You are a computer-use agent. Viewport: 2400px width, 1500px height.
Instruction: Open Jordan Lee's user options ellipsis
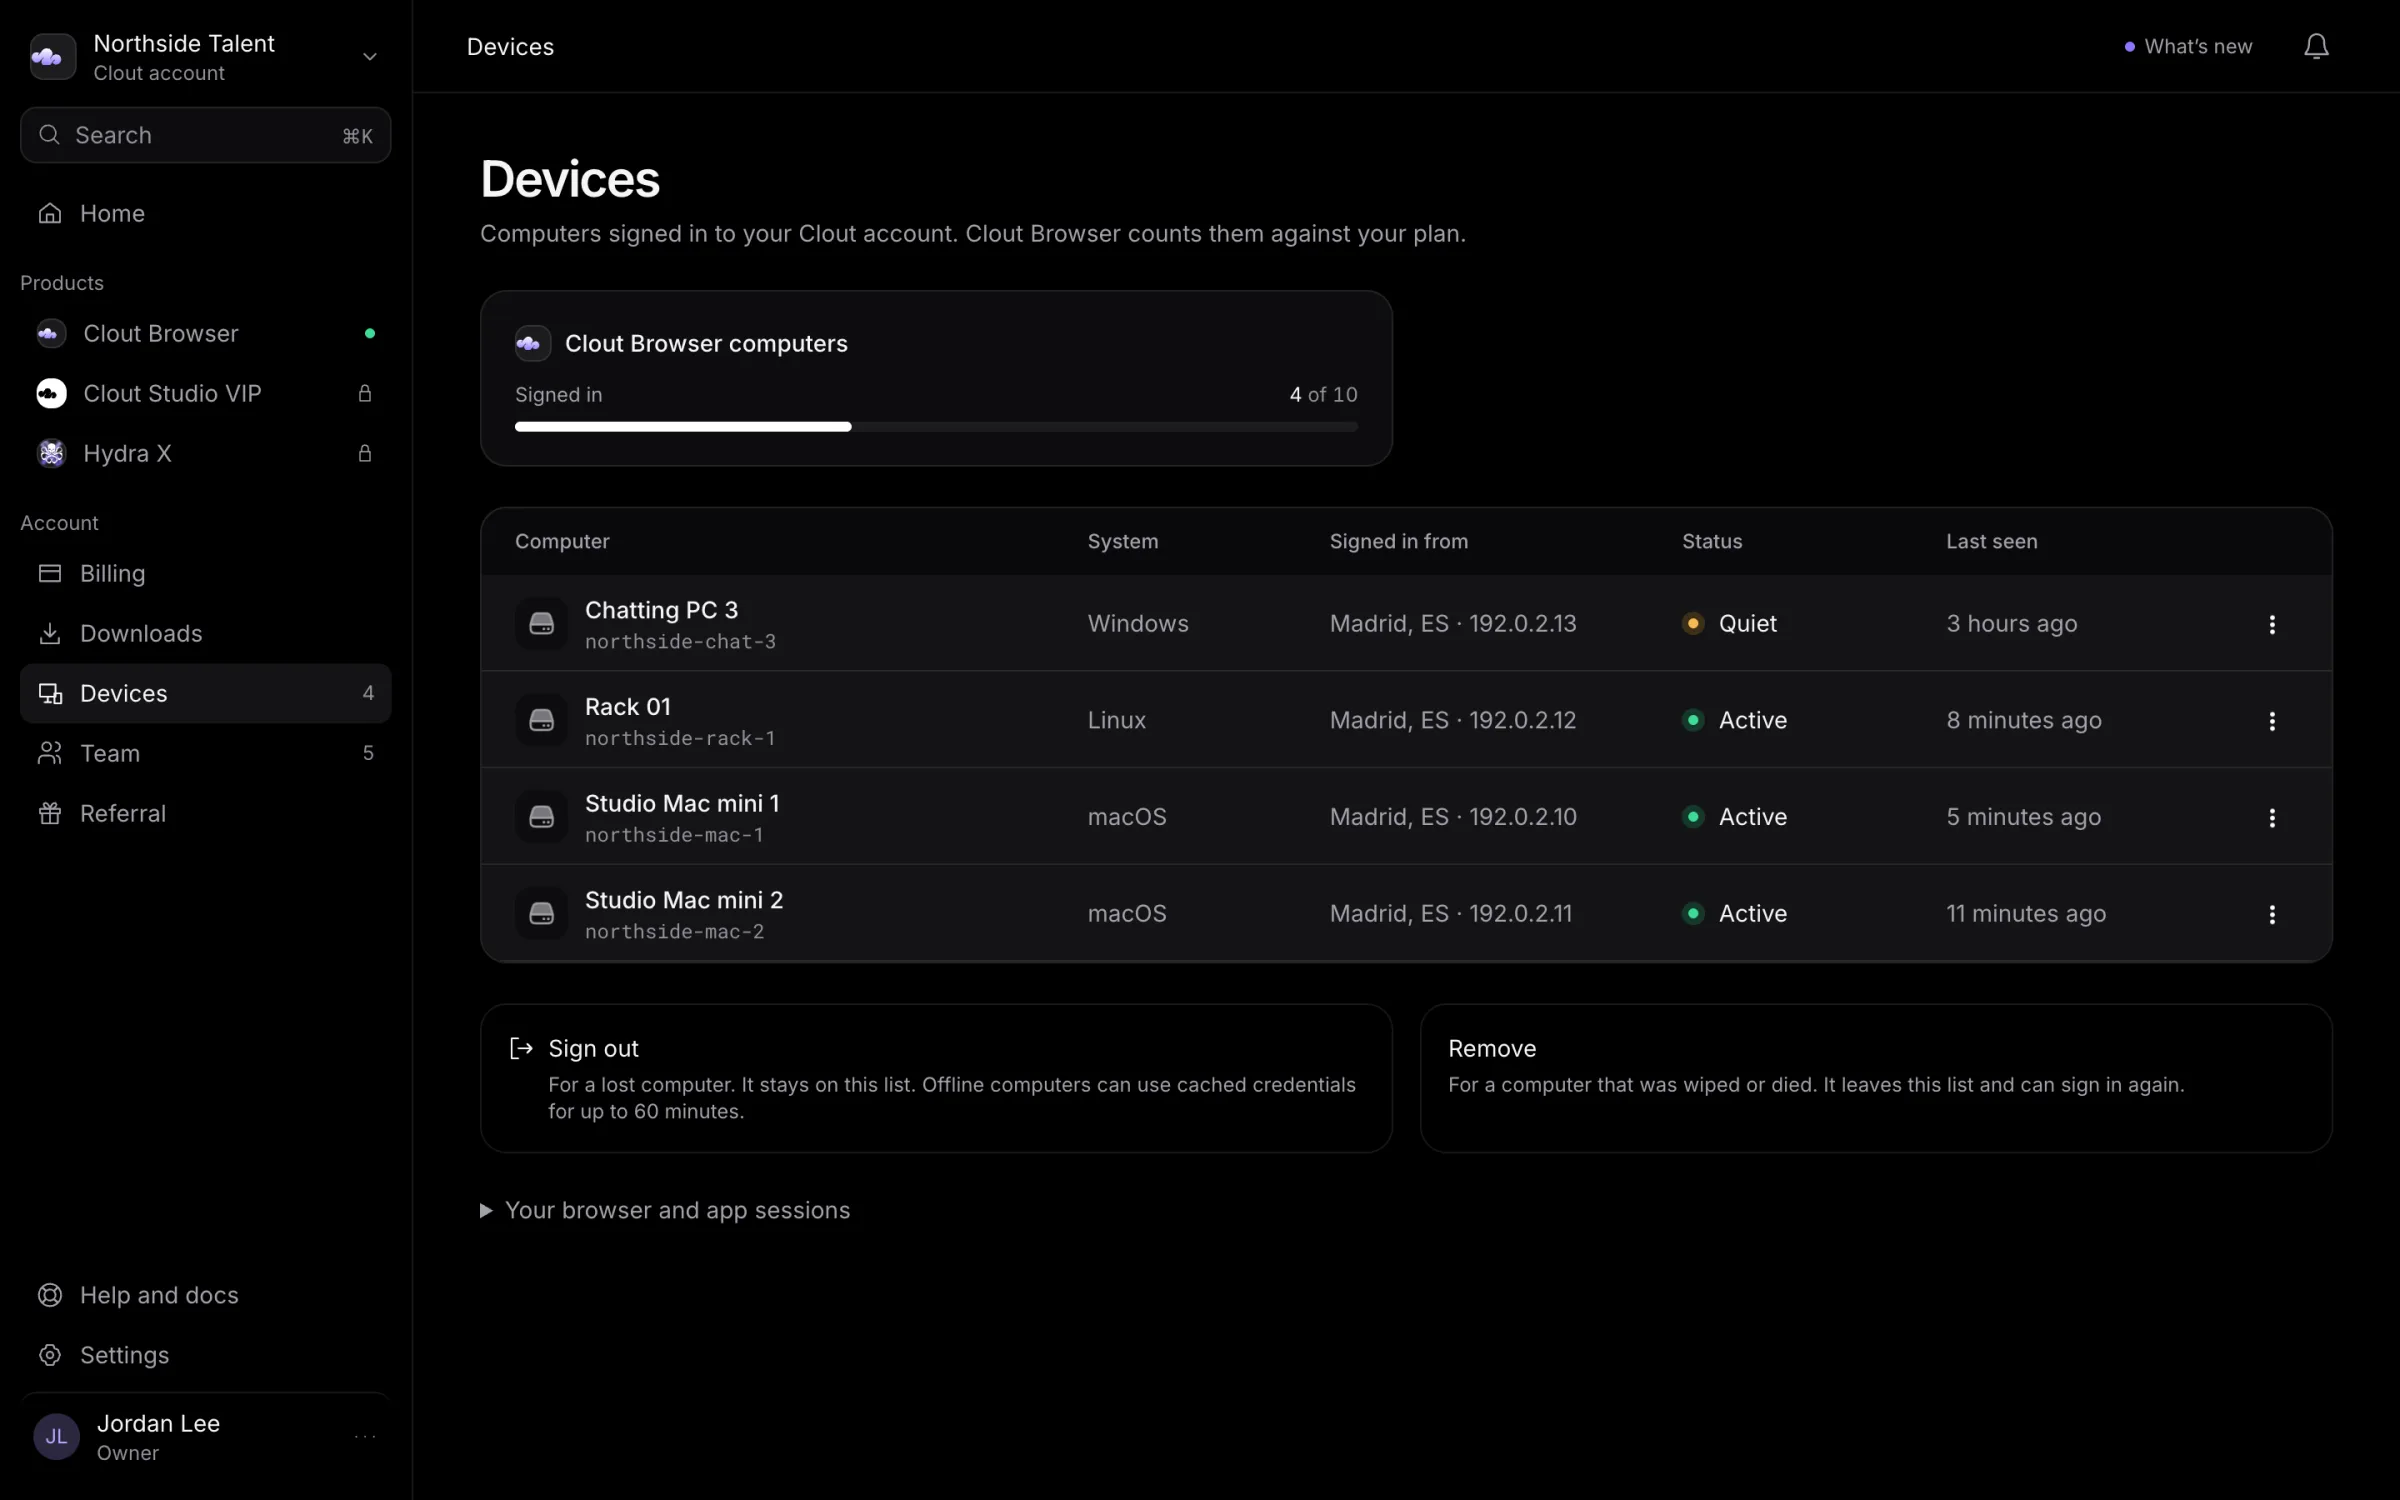pyautogui.click(x=365, y=1437)
